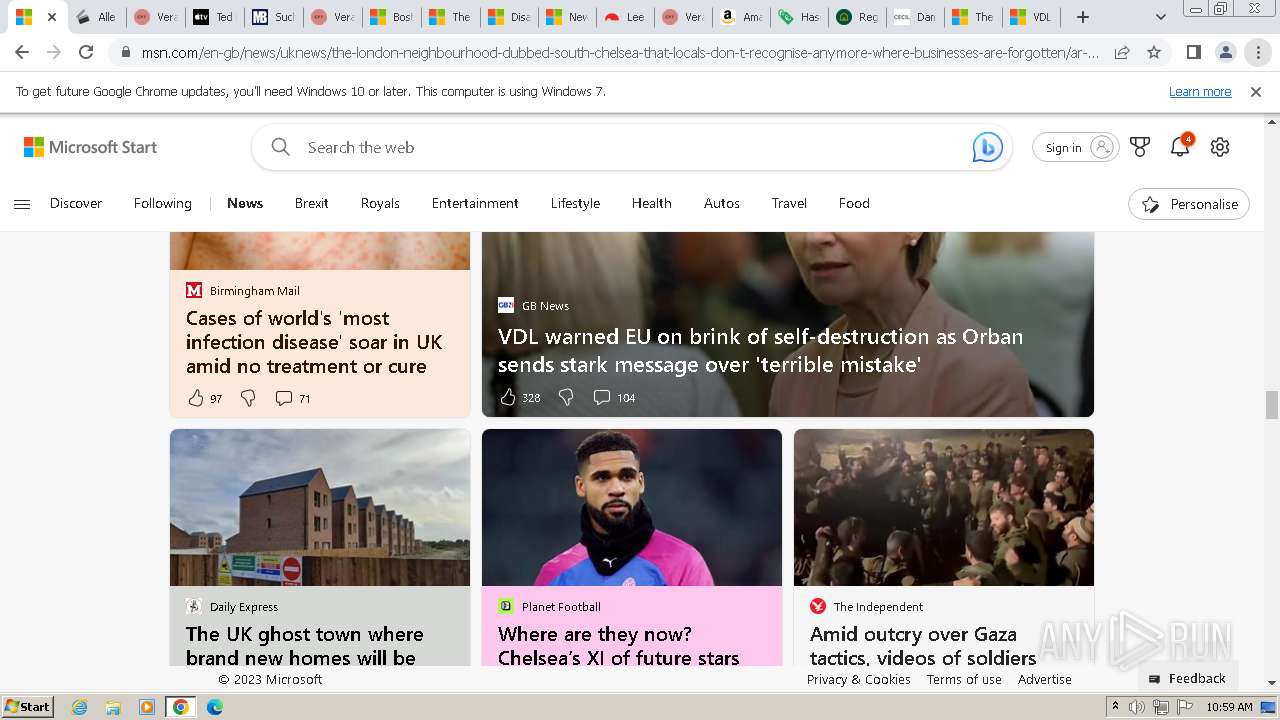Open the Microsoft Rewards medal icon

coord(1140,147)
